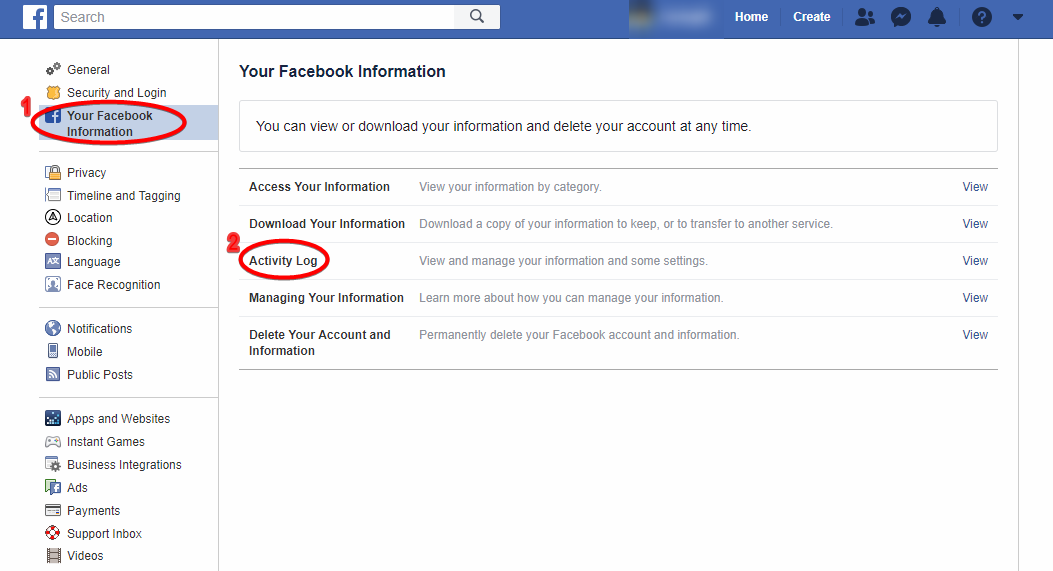Click the General gears icon
Image resolution: width=1053 pixels, height=571 pixels.
[x=53, y=69]
